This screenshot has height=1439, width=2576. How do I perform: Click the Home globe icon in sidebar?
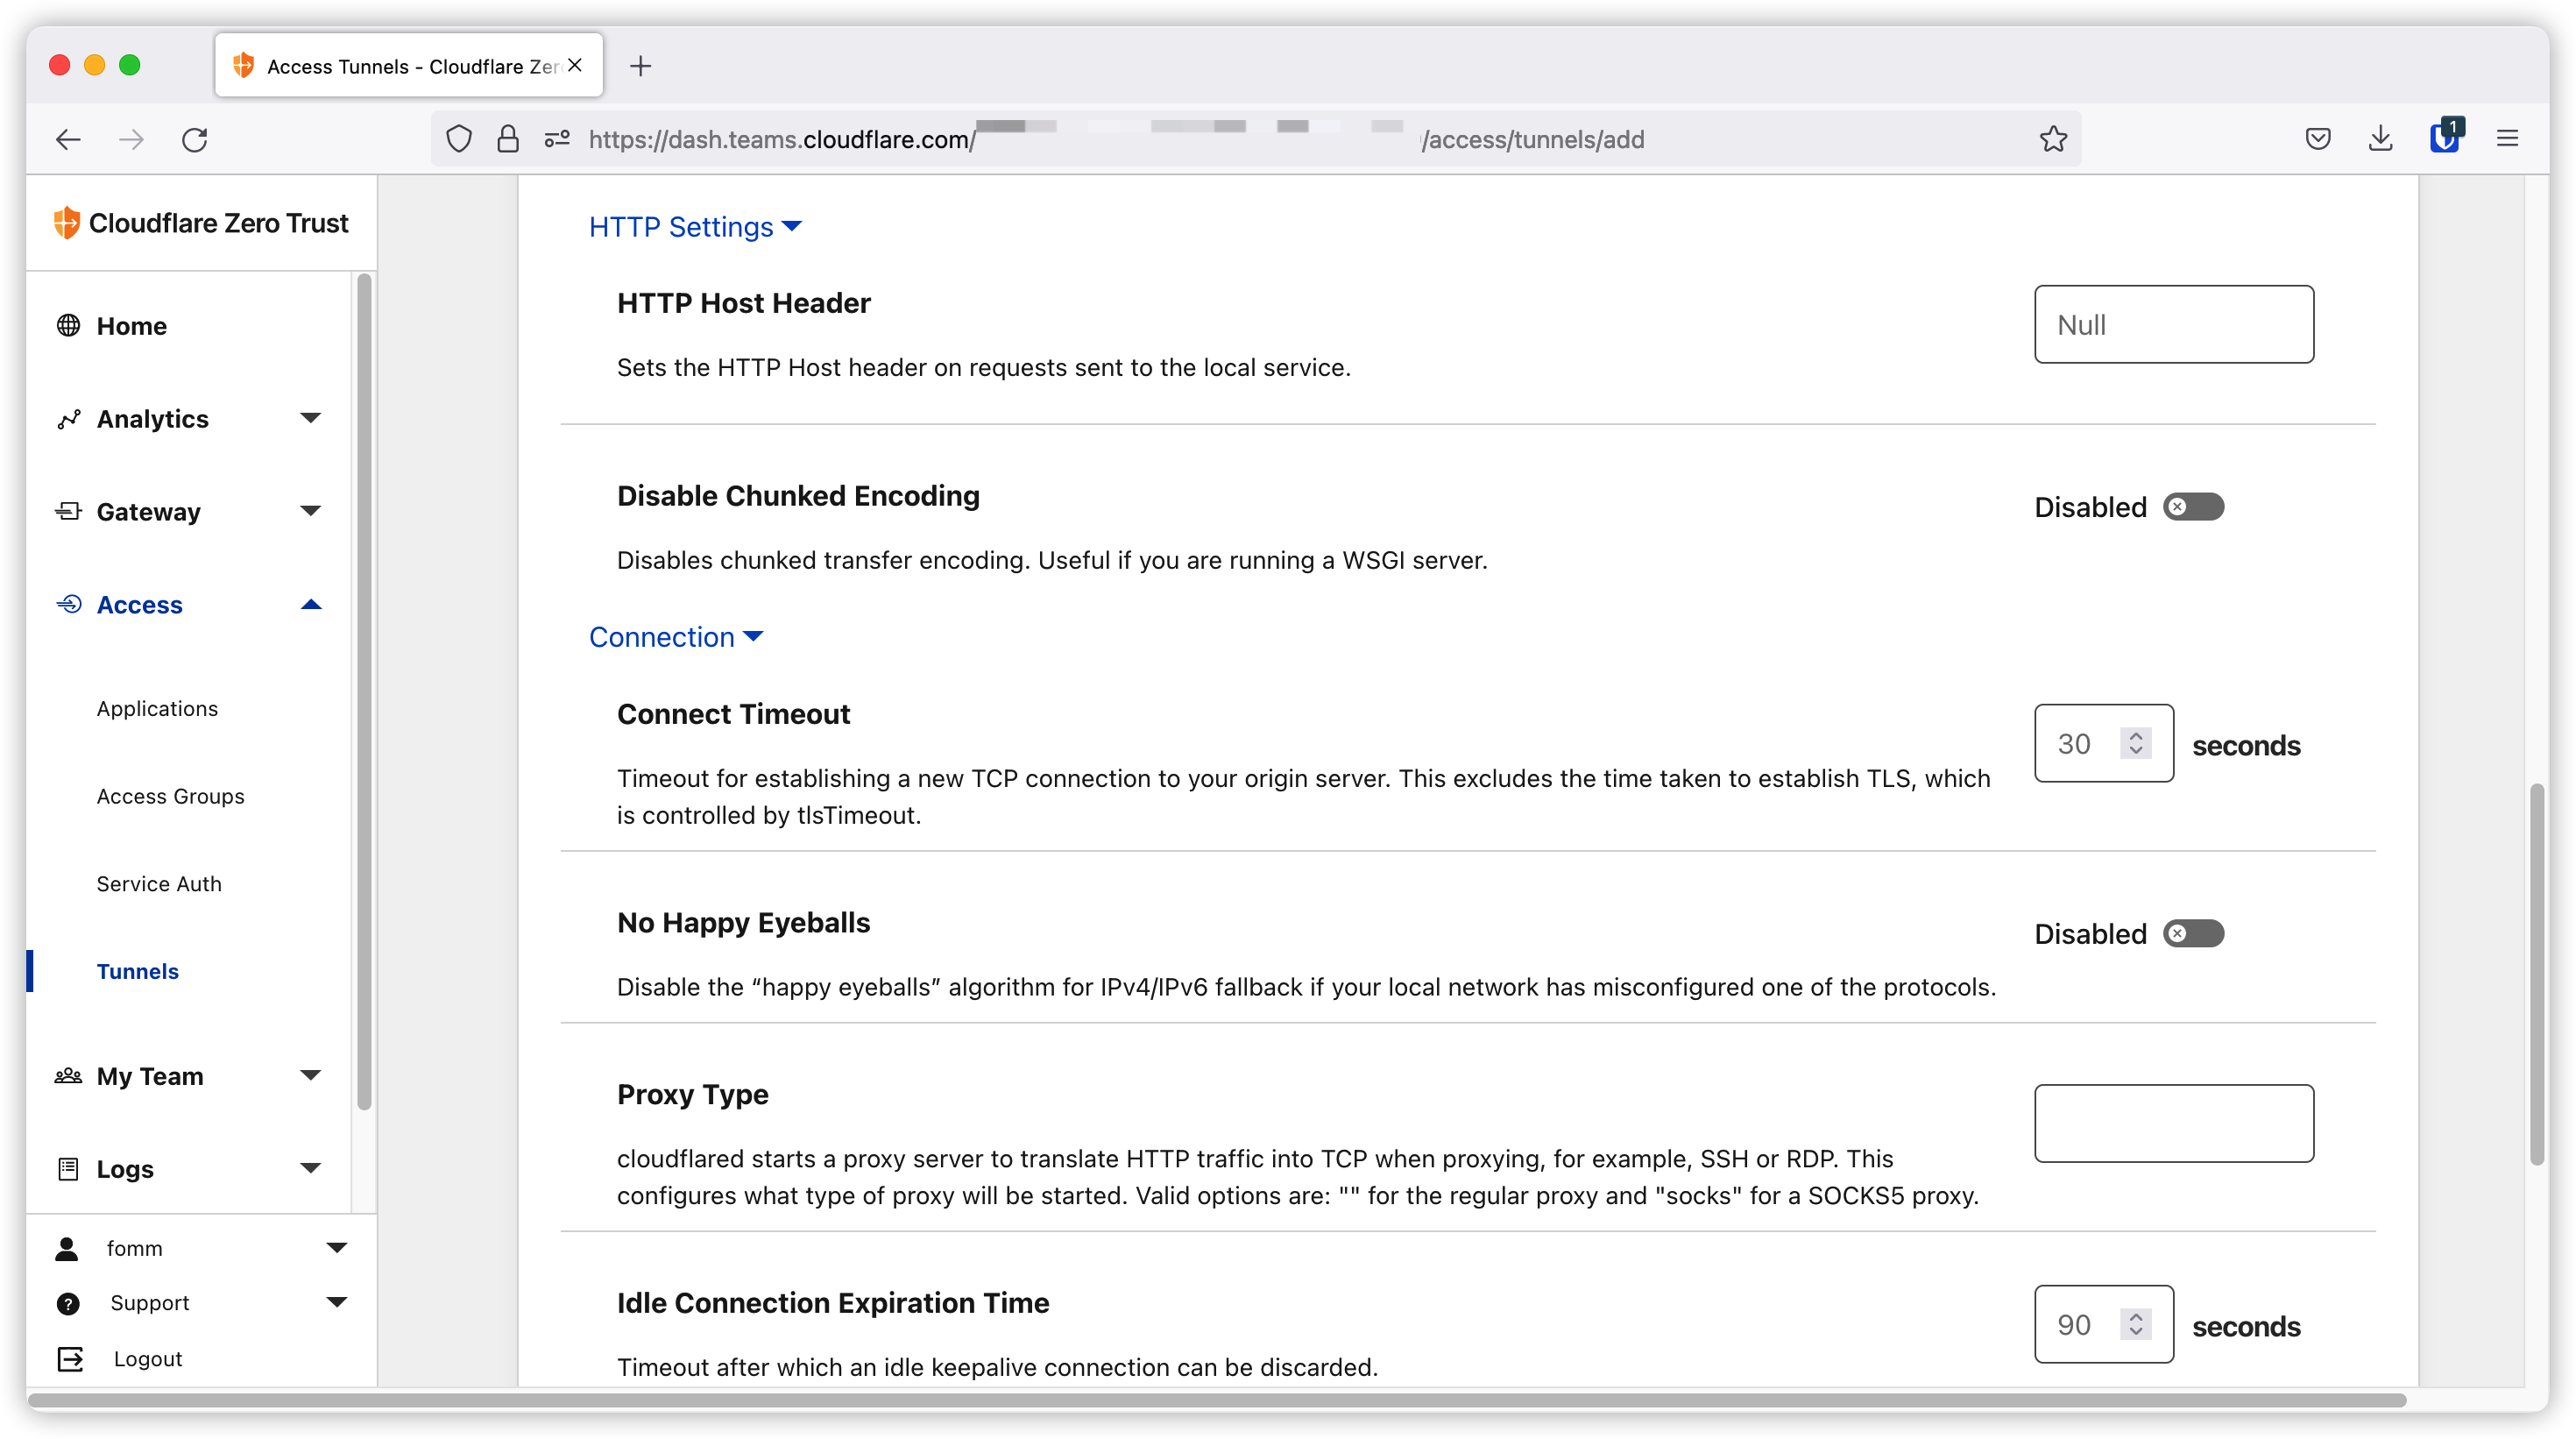(68, 326)
